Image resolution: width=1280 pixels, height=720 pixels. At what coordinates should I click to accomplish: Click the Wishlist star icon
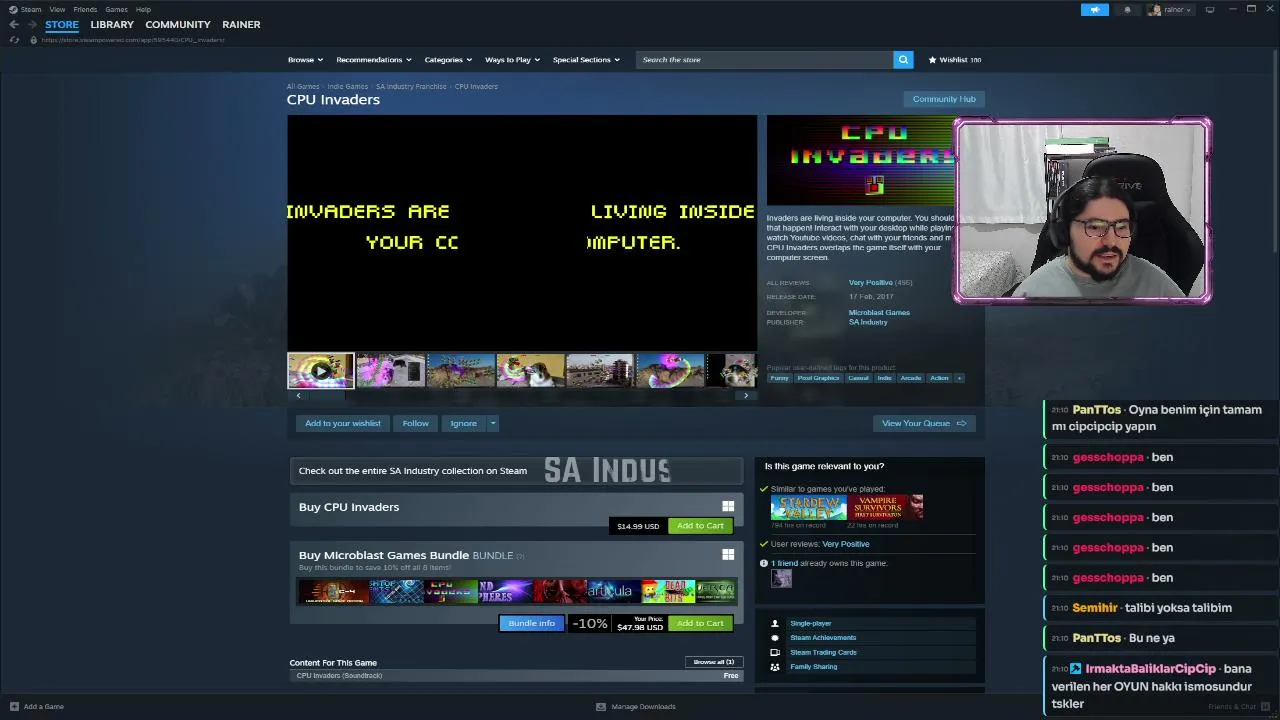[932, 60]
